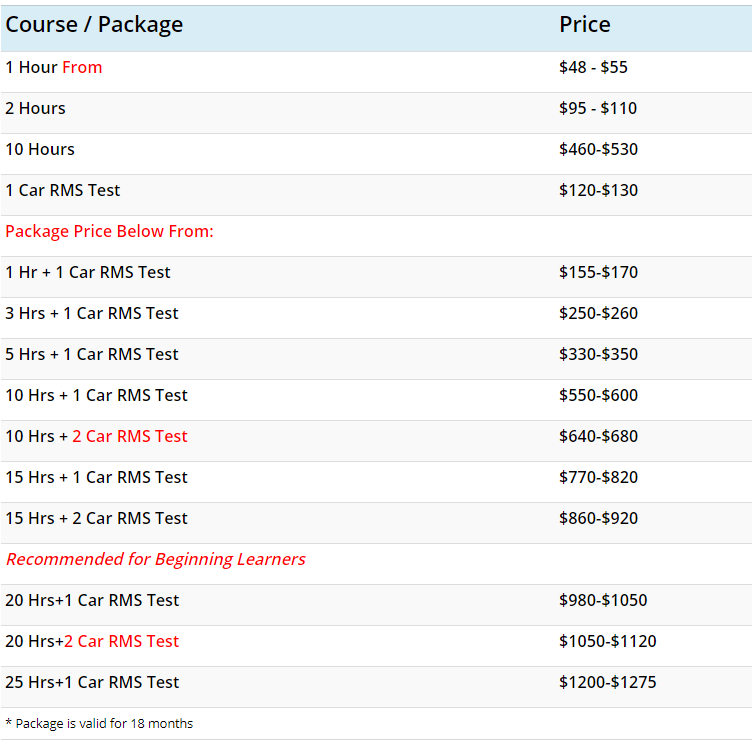Select "25 Hrs+1 Car RMS Test" package
The image size is (753, 746).
pyautogui.click(x=93, y=683)
